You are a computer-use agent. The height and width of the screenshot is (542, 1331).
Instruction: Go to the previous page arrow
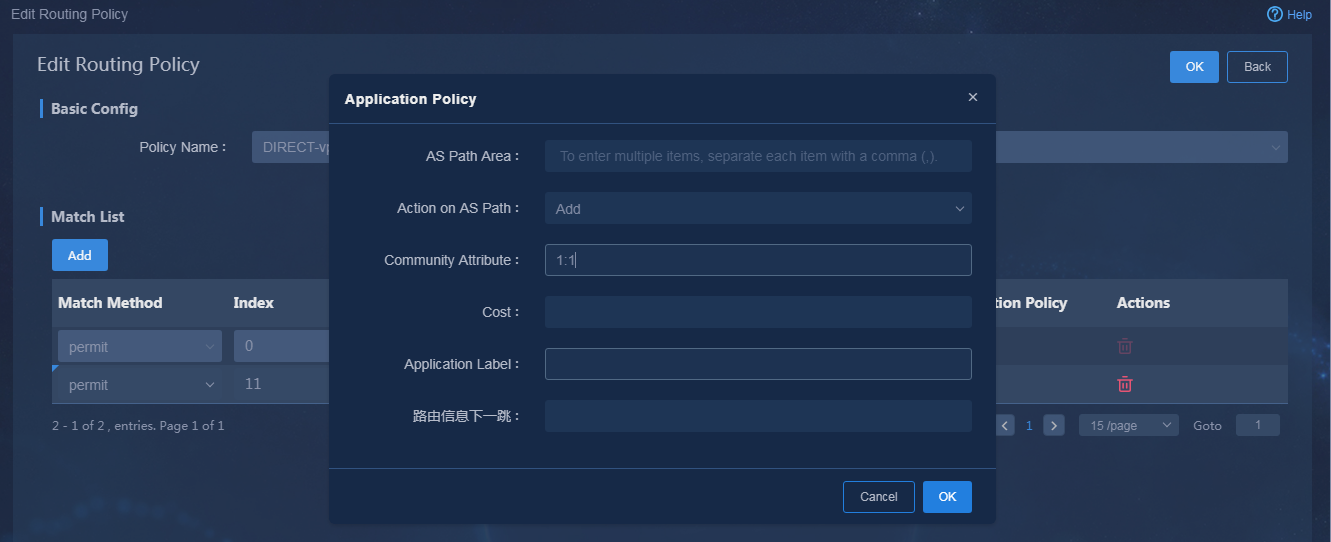(1006, 425)
